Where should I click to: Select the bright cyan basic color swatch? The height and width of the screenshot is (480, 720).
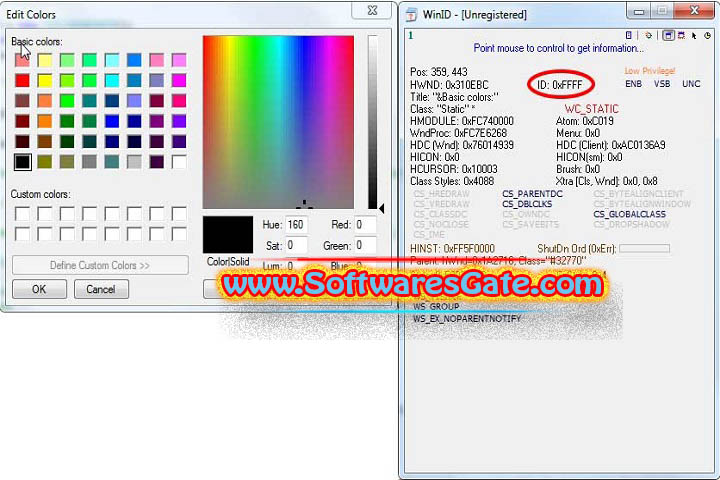click(112, 80)
